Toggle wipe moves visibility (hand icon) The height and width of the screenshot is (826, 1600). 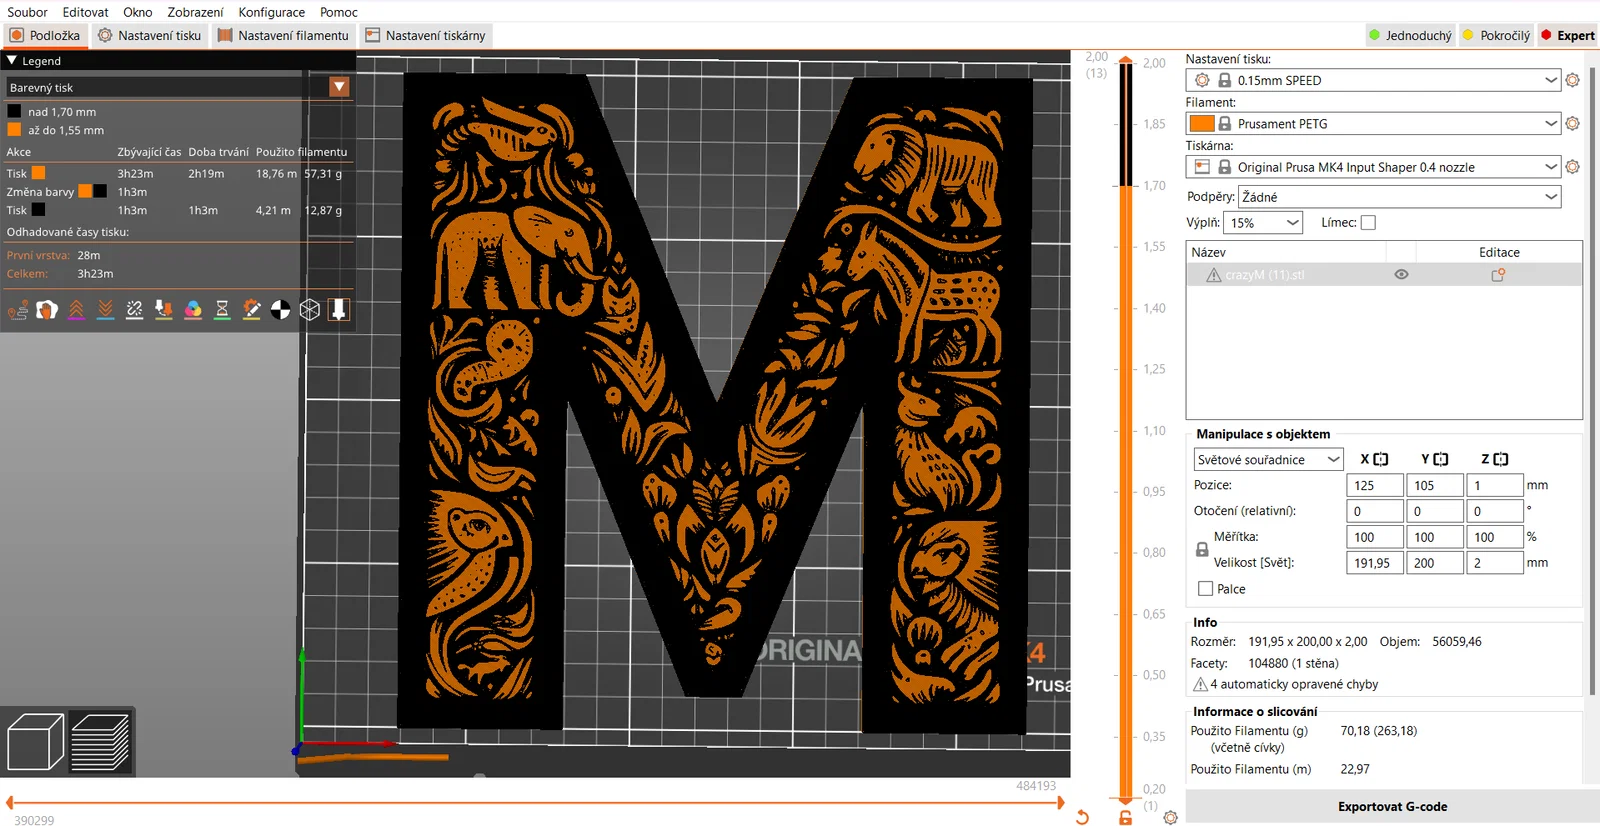point(47,310)
